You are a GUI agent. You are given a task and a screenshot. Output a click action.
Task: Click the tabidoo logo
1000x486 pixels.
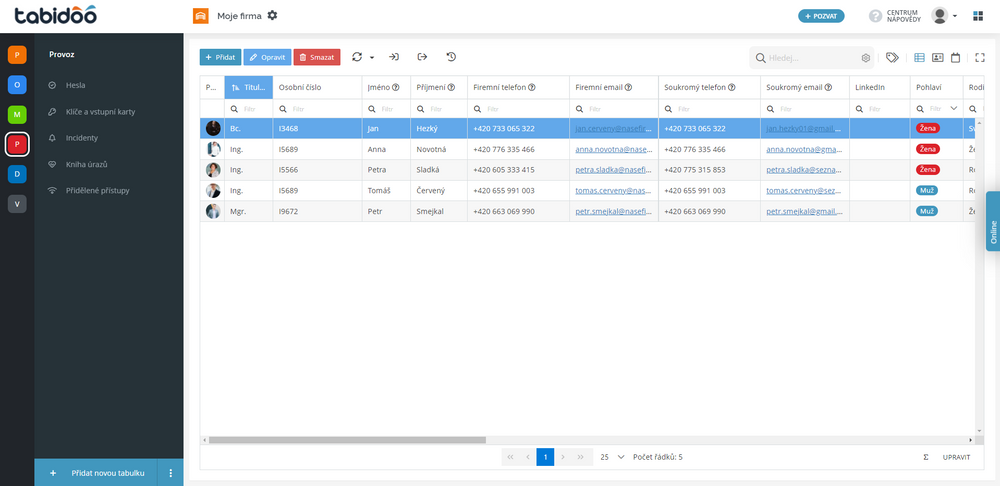pos(55,15)
